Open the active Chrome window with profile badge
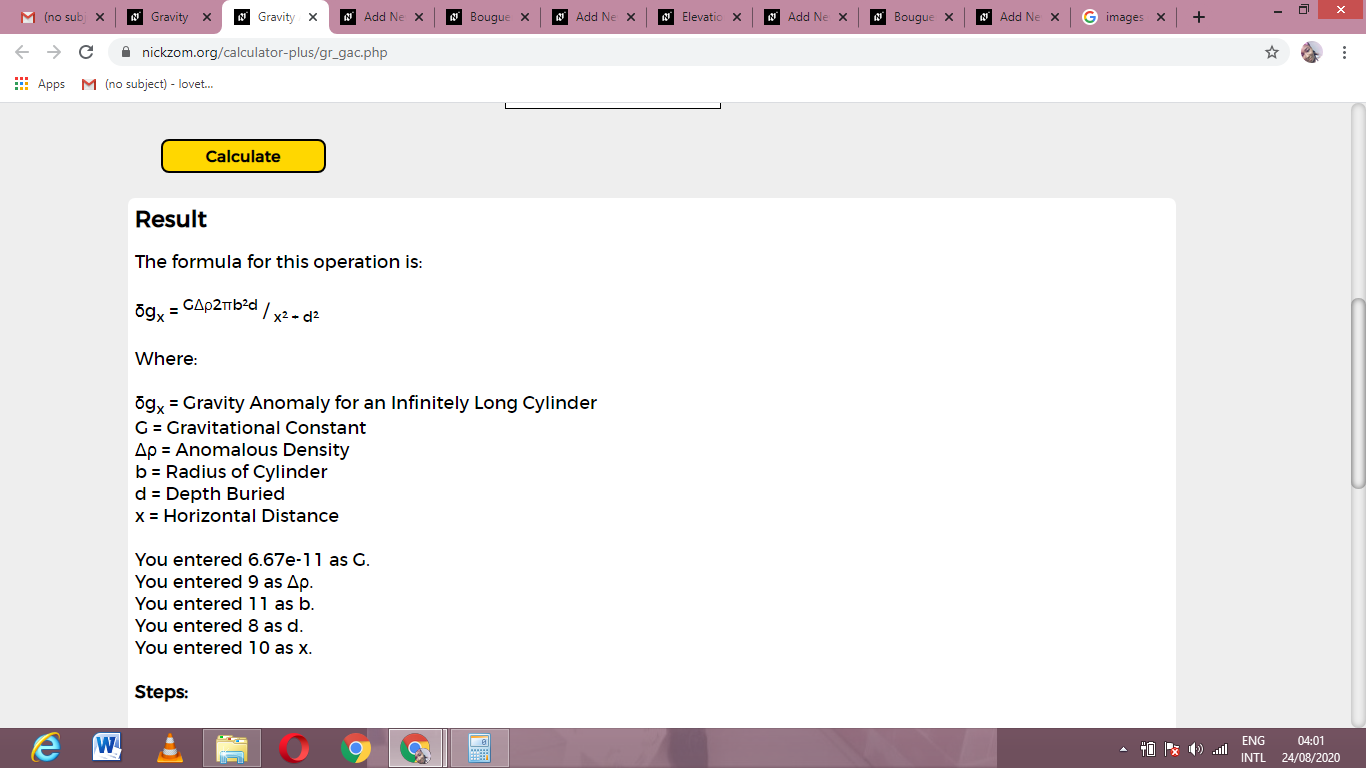The width and height of the screenshot is (1366, 768). [416, 748]
